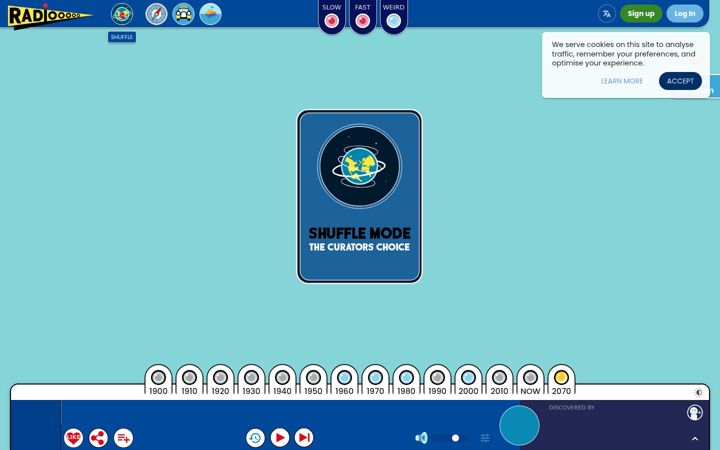This screenshot has height=450, width=720.
Task: Adjust the volume slider
Action: click(x=450, y=438)
